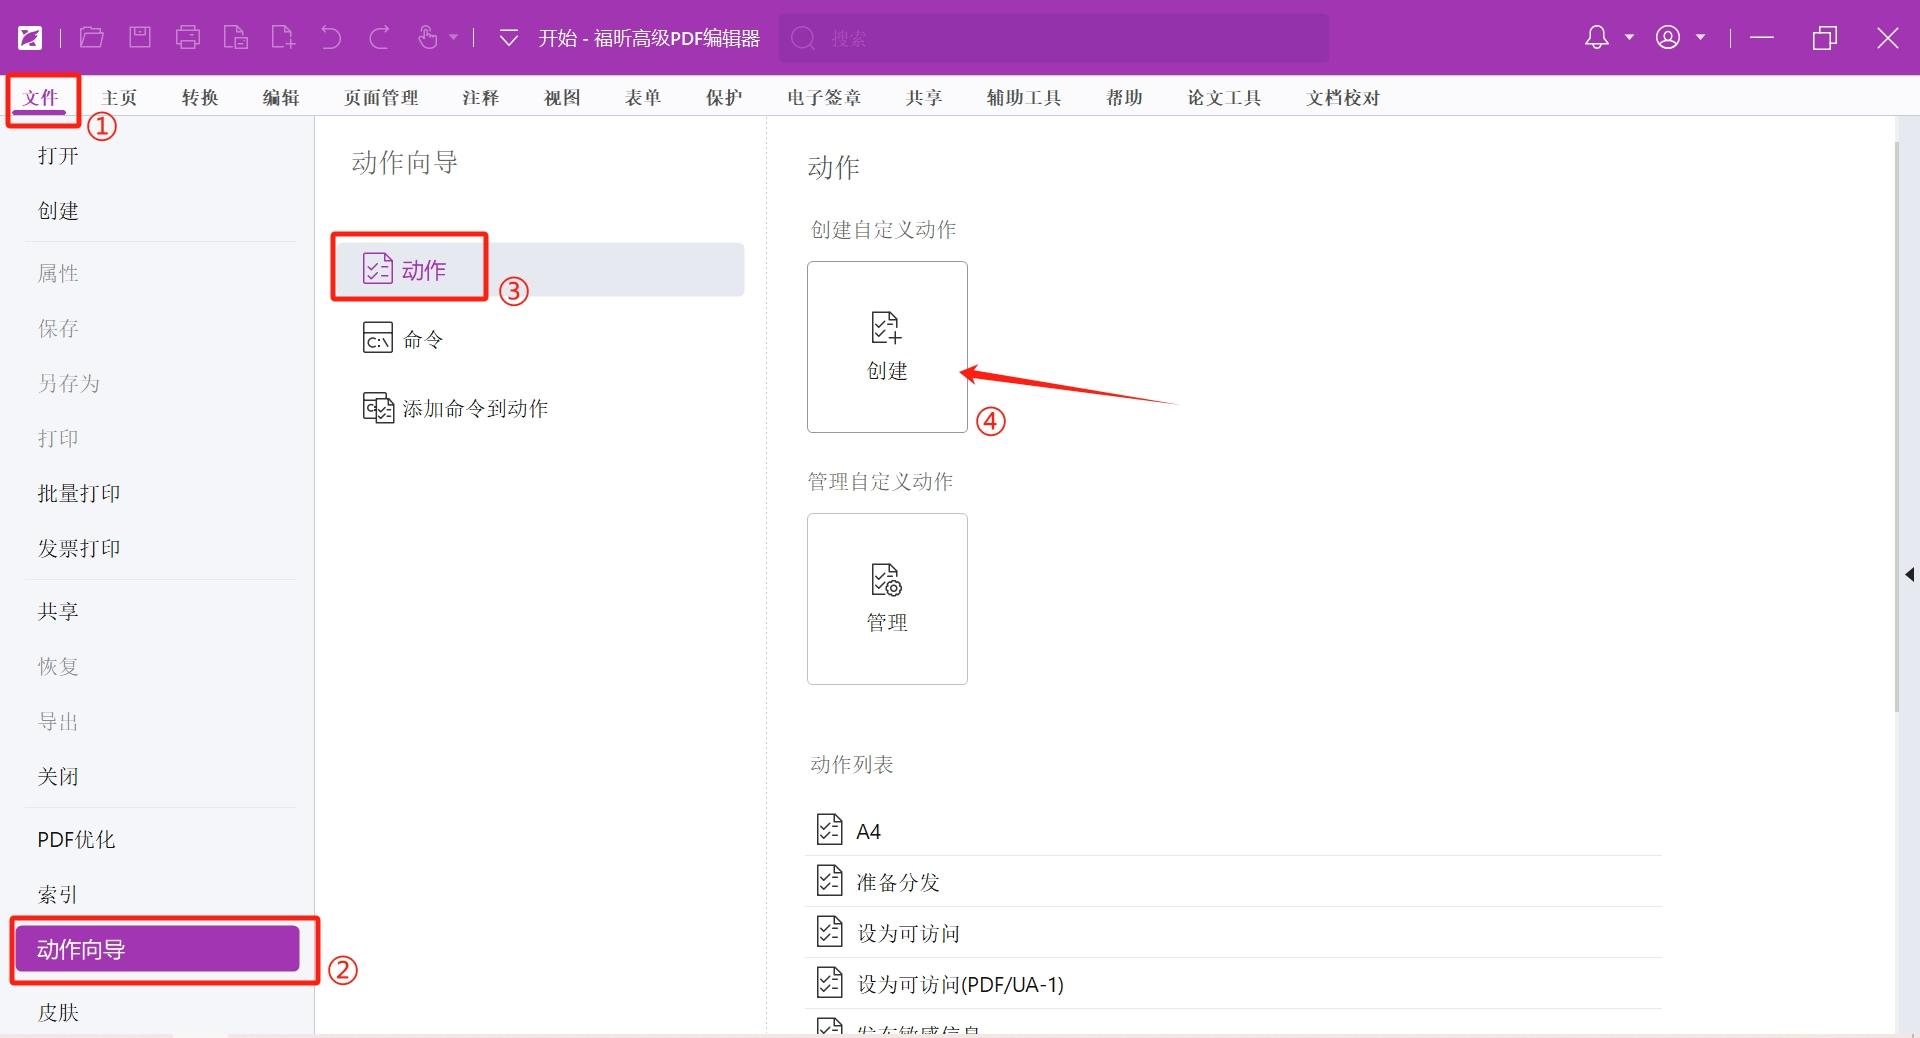This screenshot has width=1920, height=1038.
Task: Switch to the 共享 ribbon tab
Action: [x=924, y=98]
